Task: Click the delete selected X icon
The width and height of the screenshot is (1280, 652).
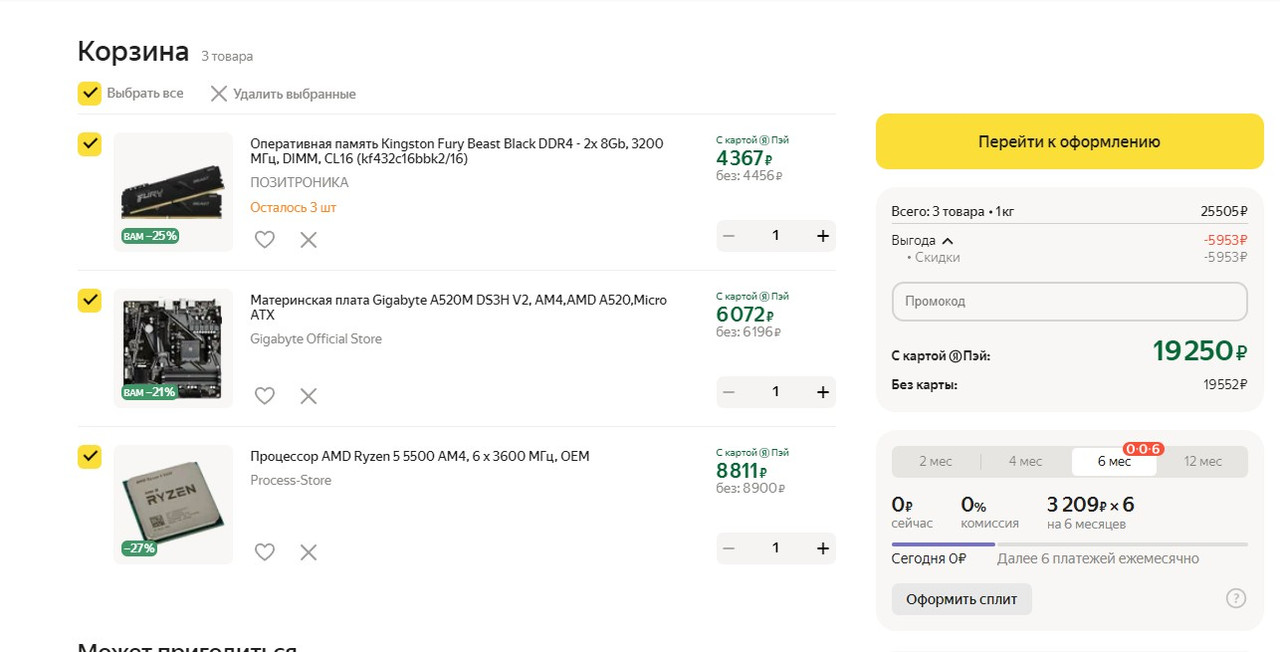Action: 219,94
